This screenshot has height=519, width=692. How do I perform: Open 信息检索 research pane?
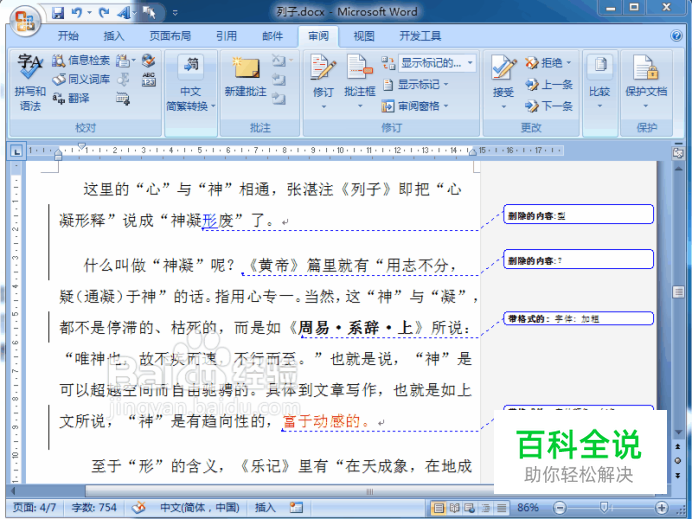[81, 60]
